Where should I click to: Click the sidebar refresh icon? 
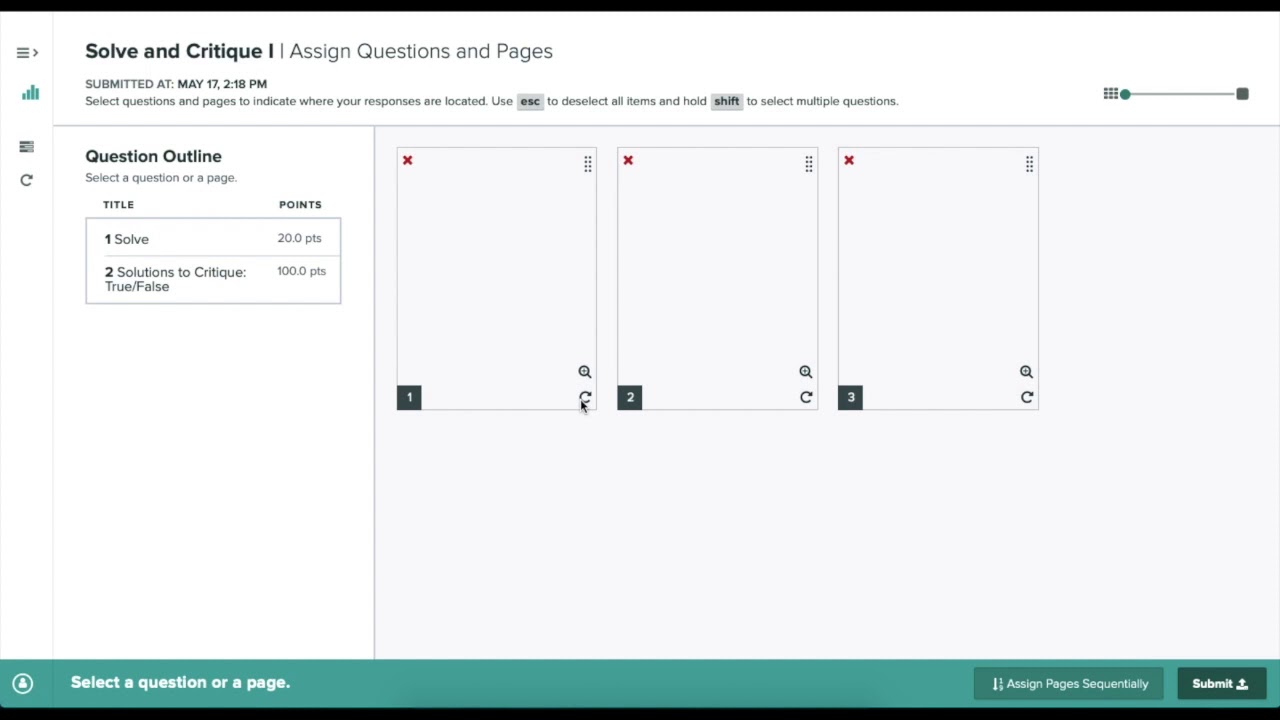tap(26, 180)
